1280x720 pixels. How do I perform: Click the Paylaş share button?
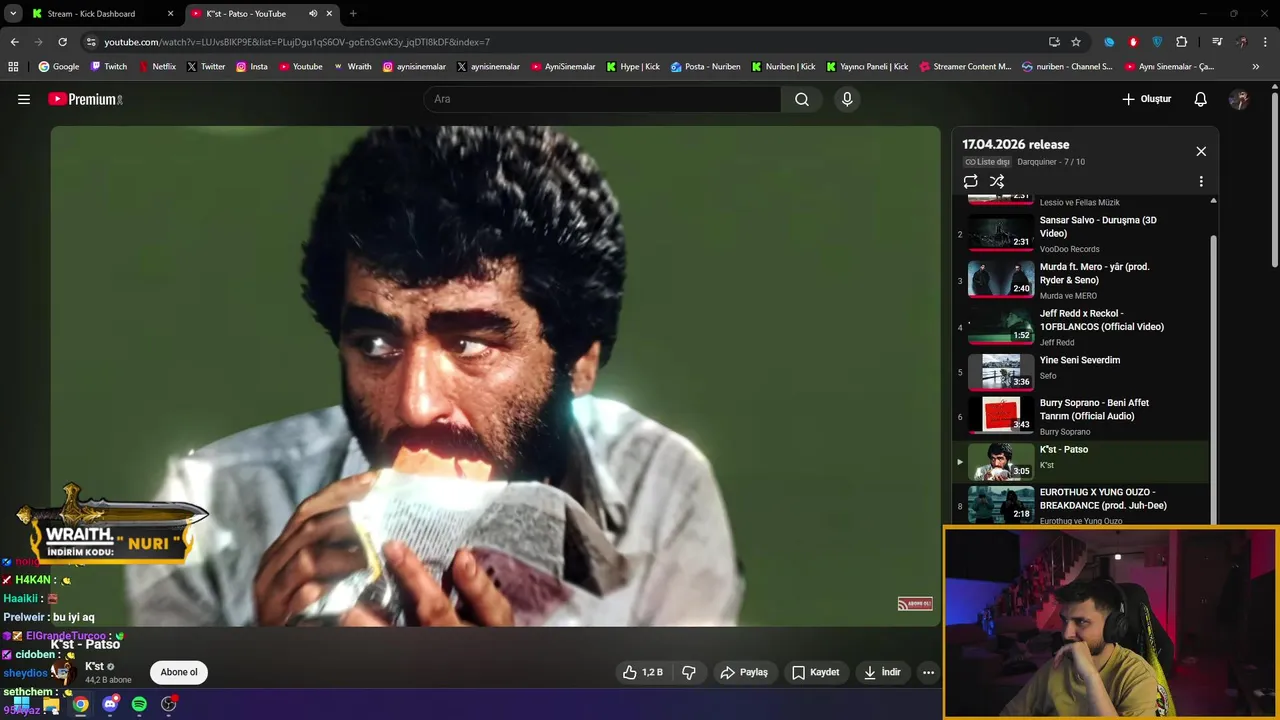tap(744, 672)
